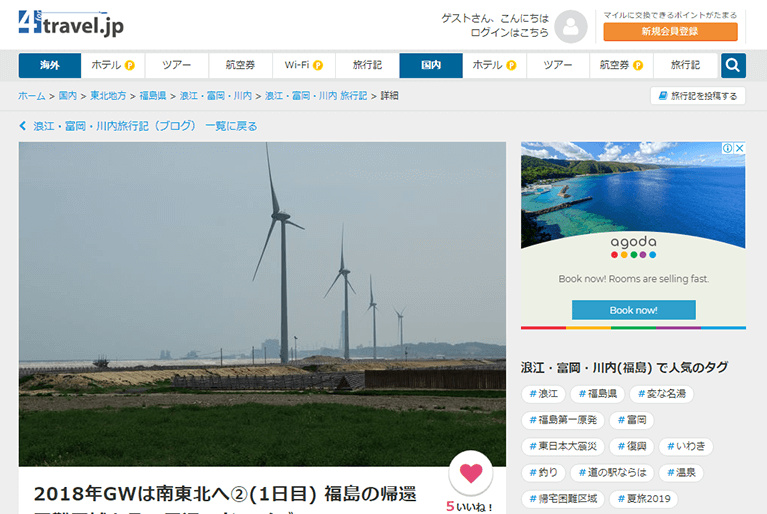Viewport: 767px width, 514px height.
Task: Click the 4travel.jp logo
Action: tap(70, 23)
